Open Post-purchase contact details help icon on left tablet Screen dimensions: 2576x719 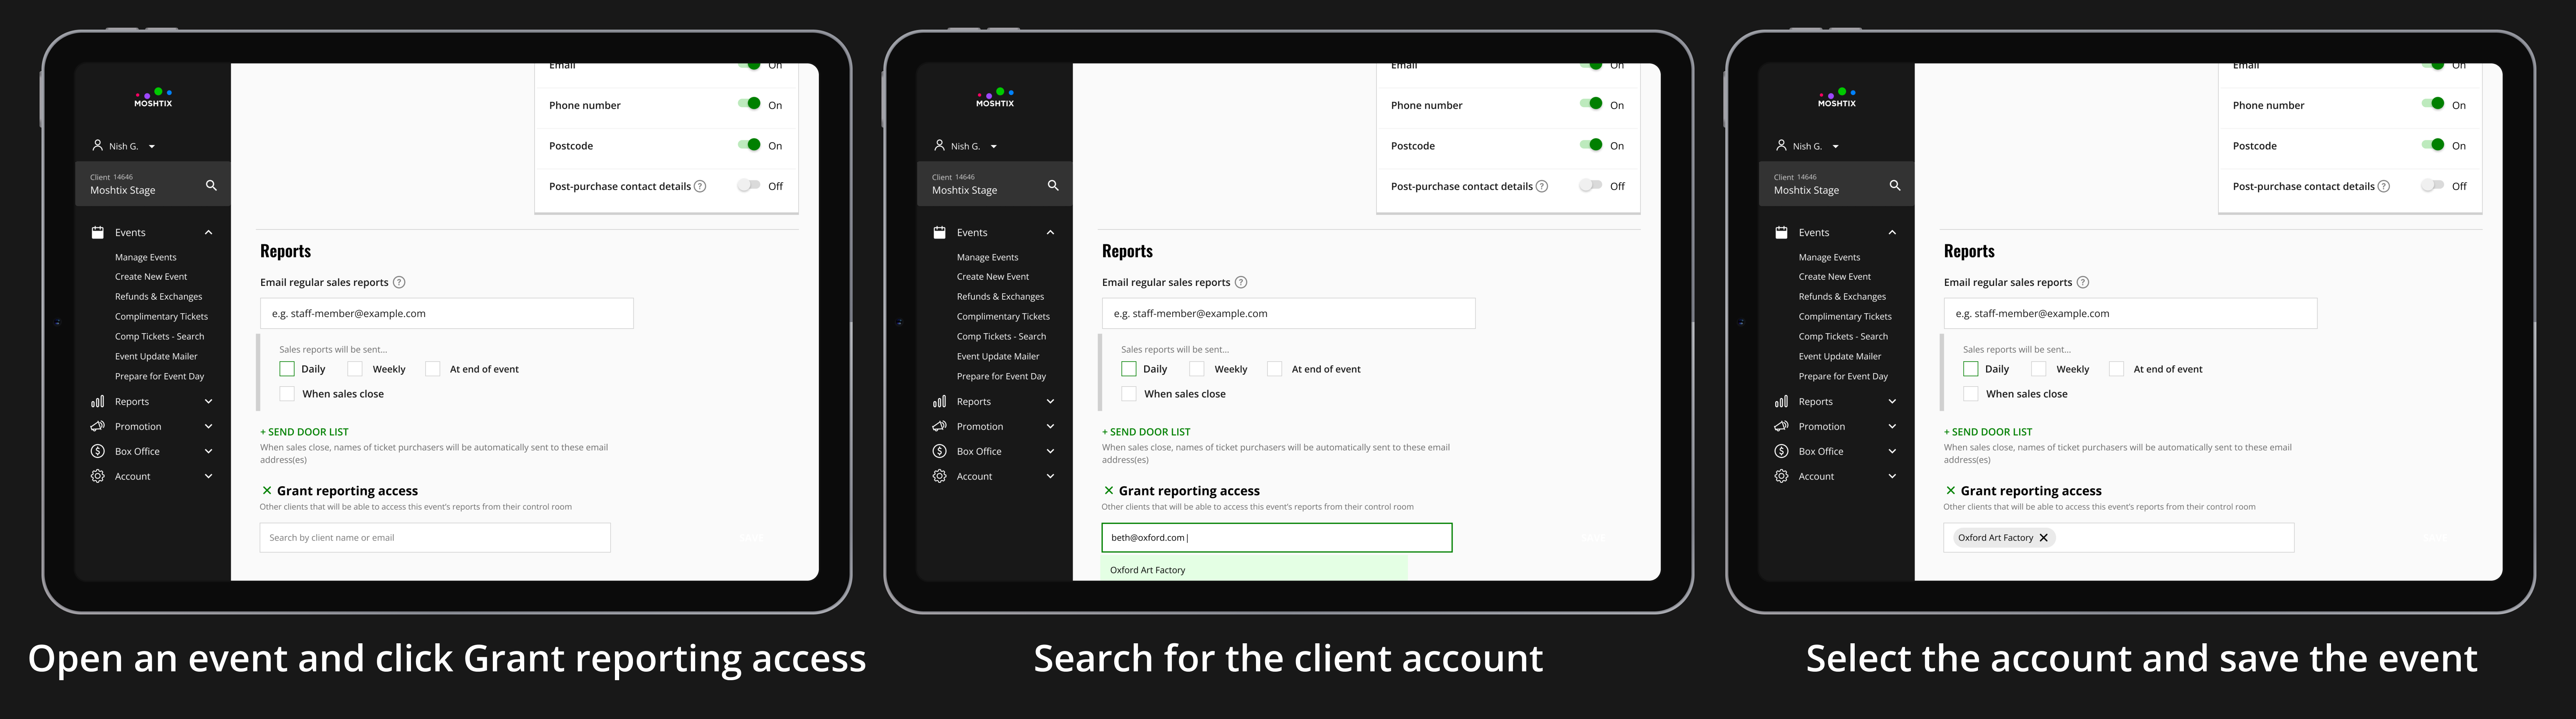pyautogui.click(x=700, y=186)
